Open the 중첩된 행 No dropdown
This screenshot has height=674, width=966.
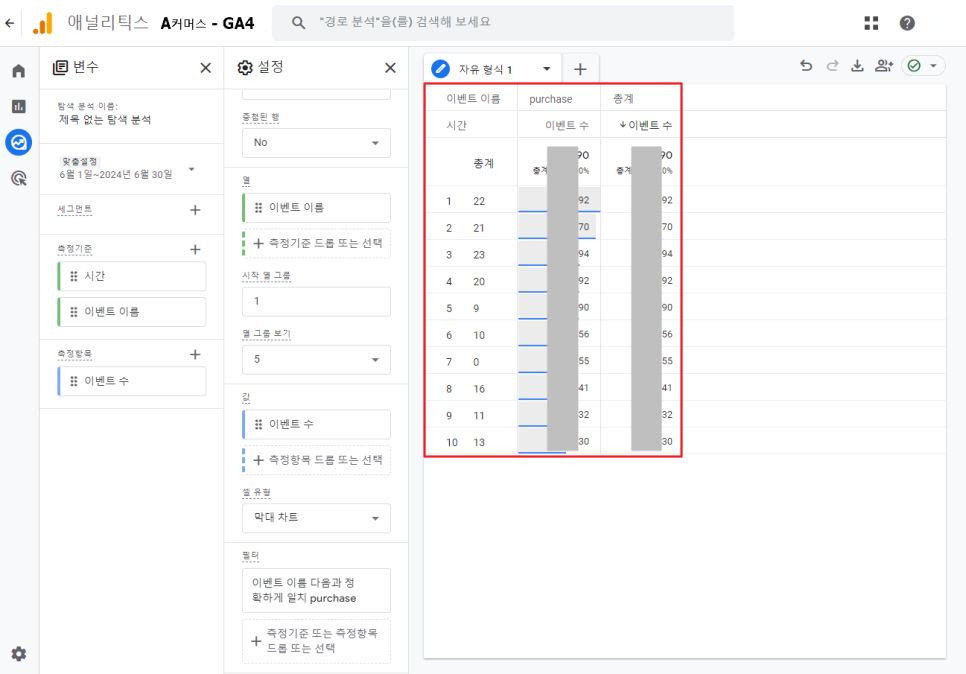coord(316,143)
